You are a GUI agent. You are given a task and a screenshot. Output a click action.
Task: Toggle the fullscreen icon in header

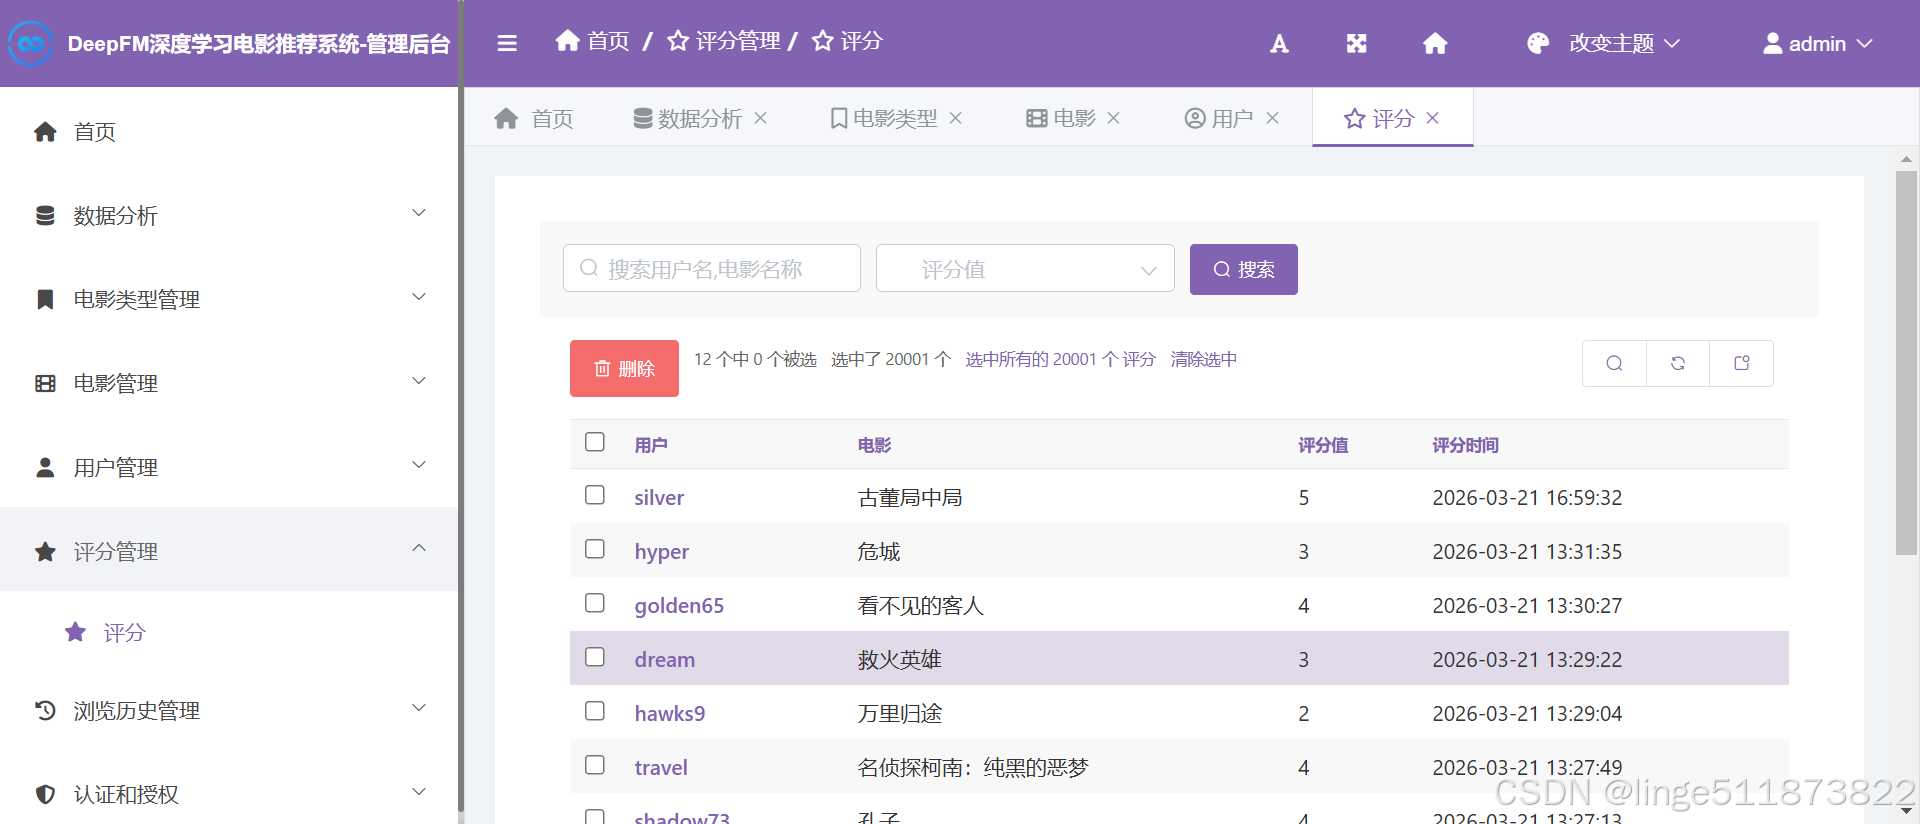1356,43
